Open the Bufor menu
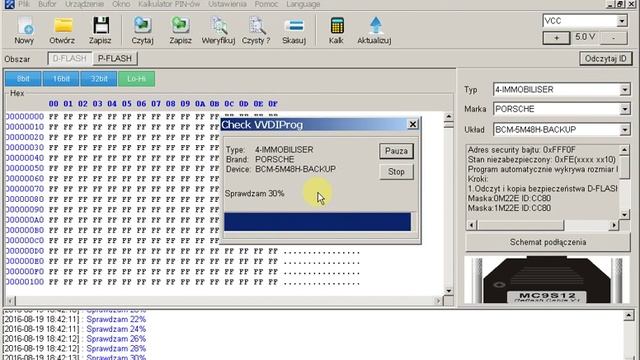The image size is (640, 360). tap(47, 4)
